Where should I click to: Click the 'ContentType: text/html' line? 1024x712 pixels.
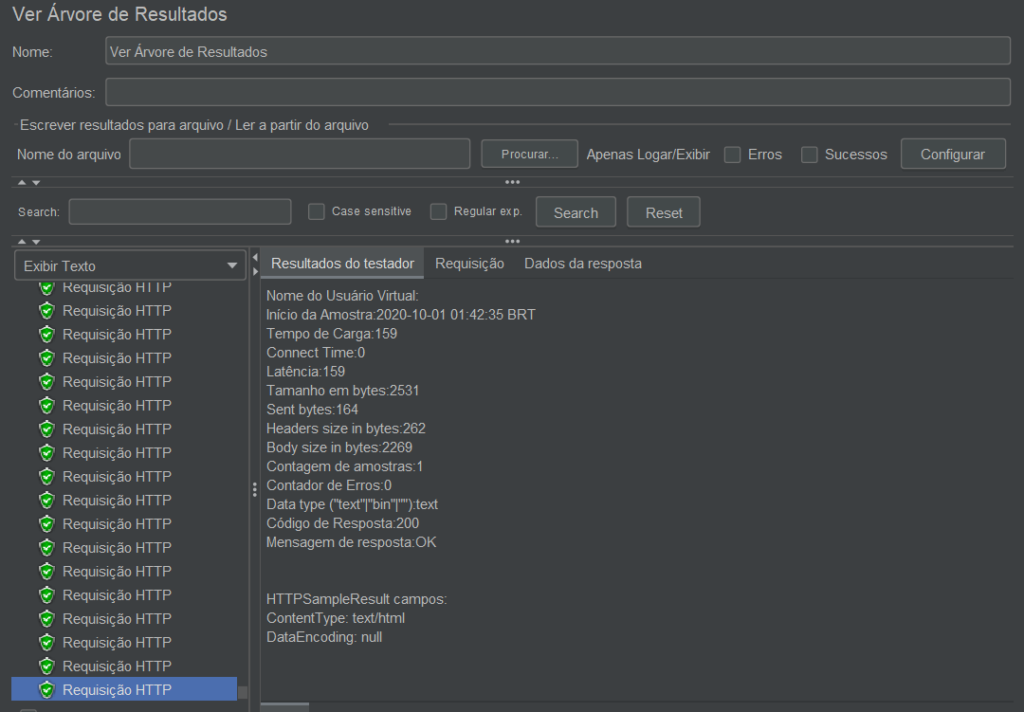point(336,618)
